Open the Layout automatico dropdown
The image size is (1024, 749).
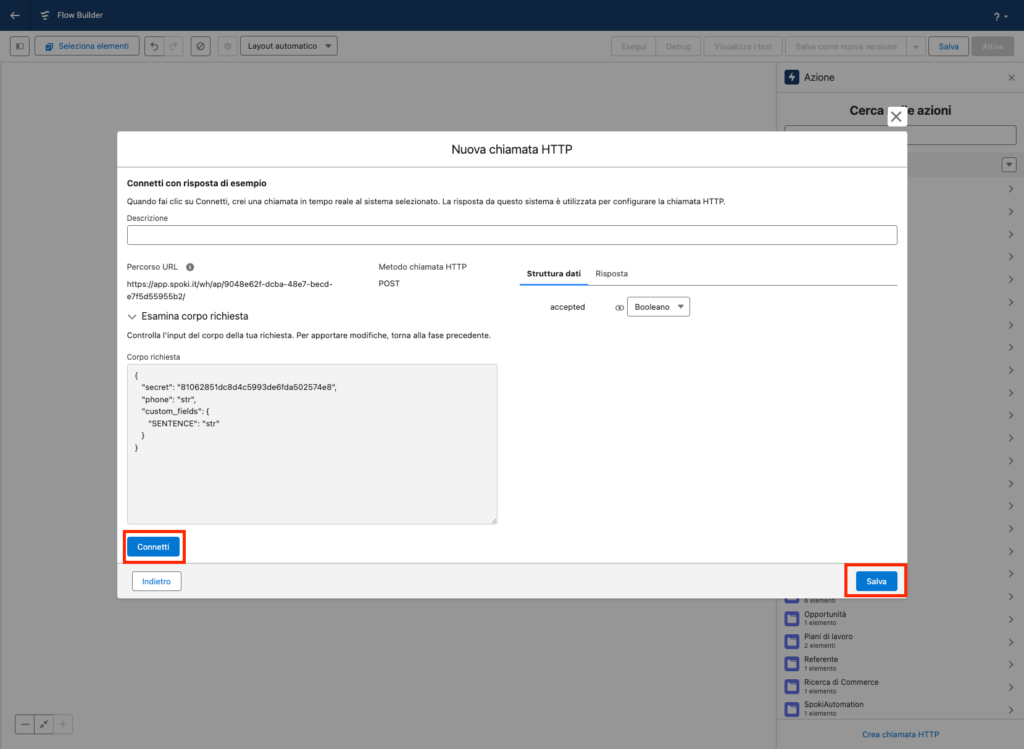(x=289, y=46)
